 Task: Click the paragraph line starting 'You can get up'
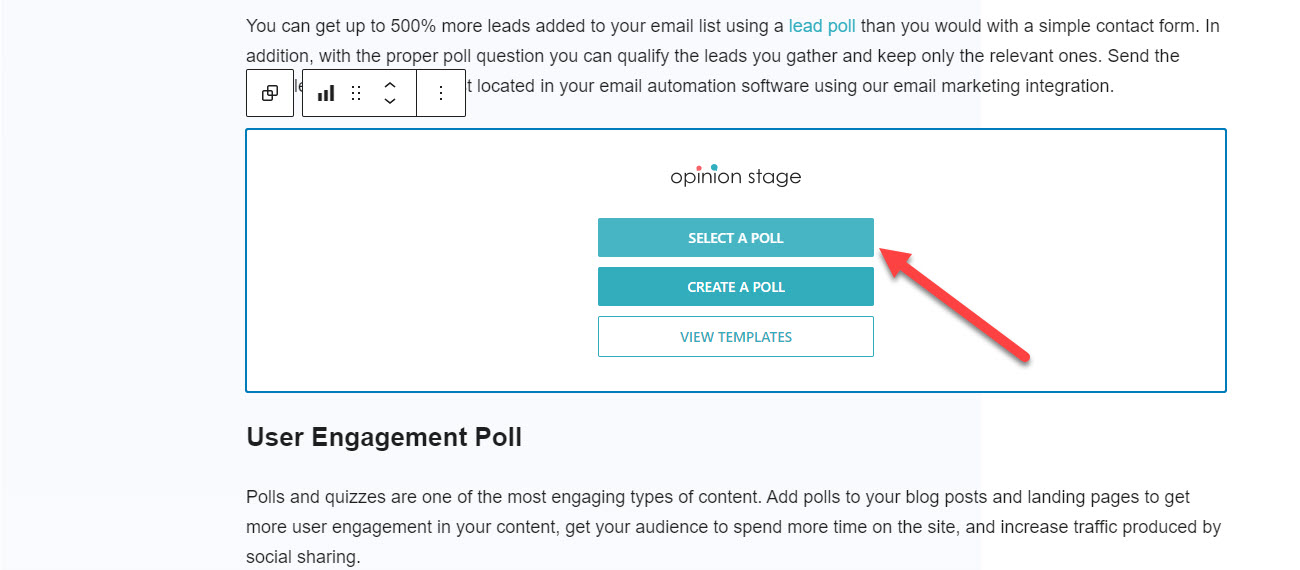(733, 26)
